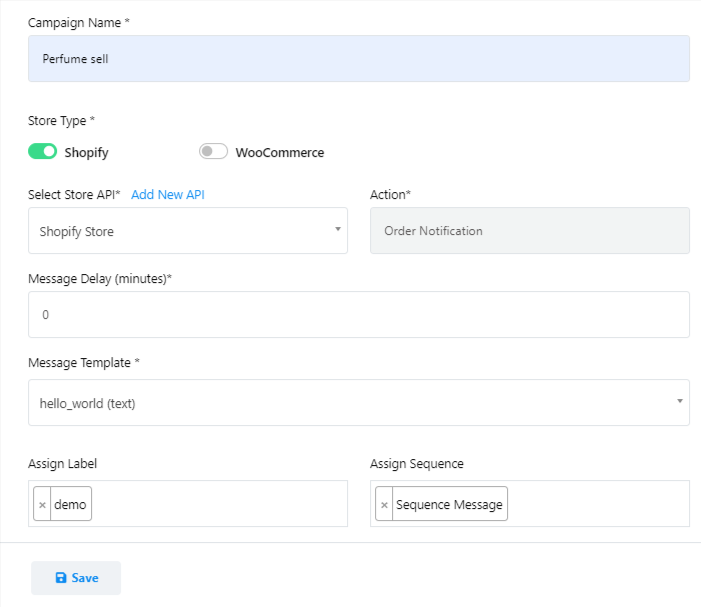Save the campaign
Screen dimensions: 701x607
pyautogui.click(x=76, y=578)
